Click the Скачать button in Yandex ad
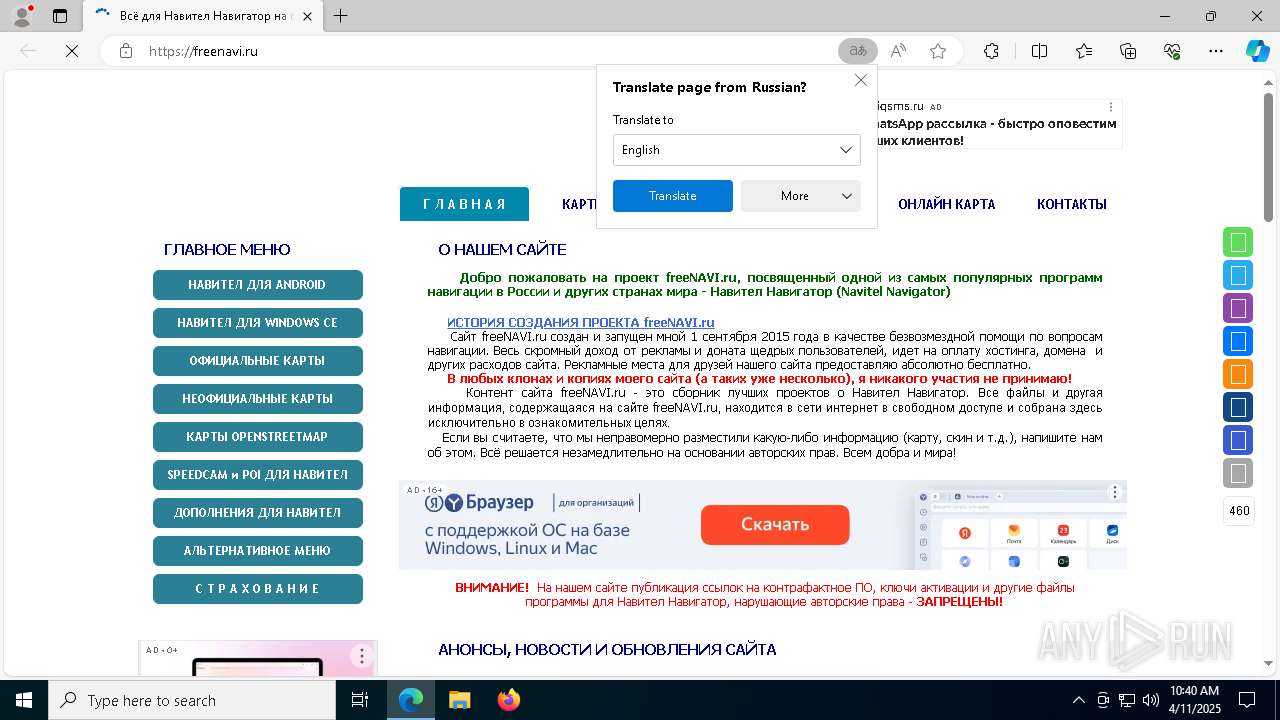The image size is (1280, 720). point(775,525)
